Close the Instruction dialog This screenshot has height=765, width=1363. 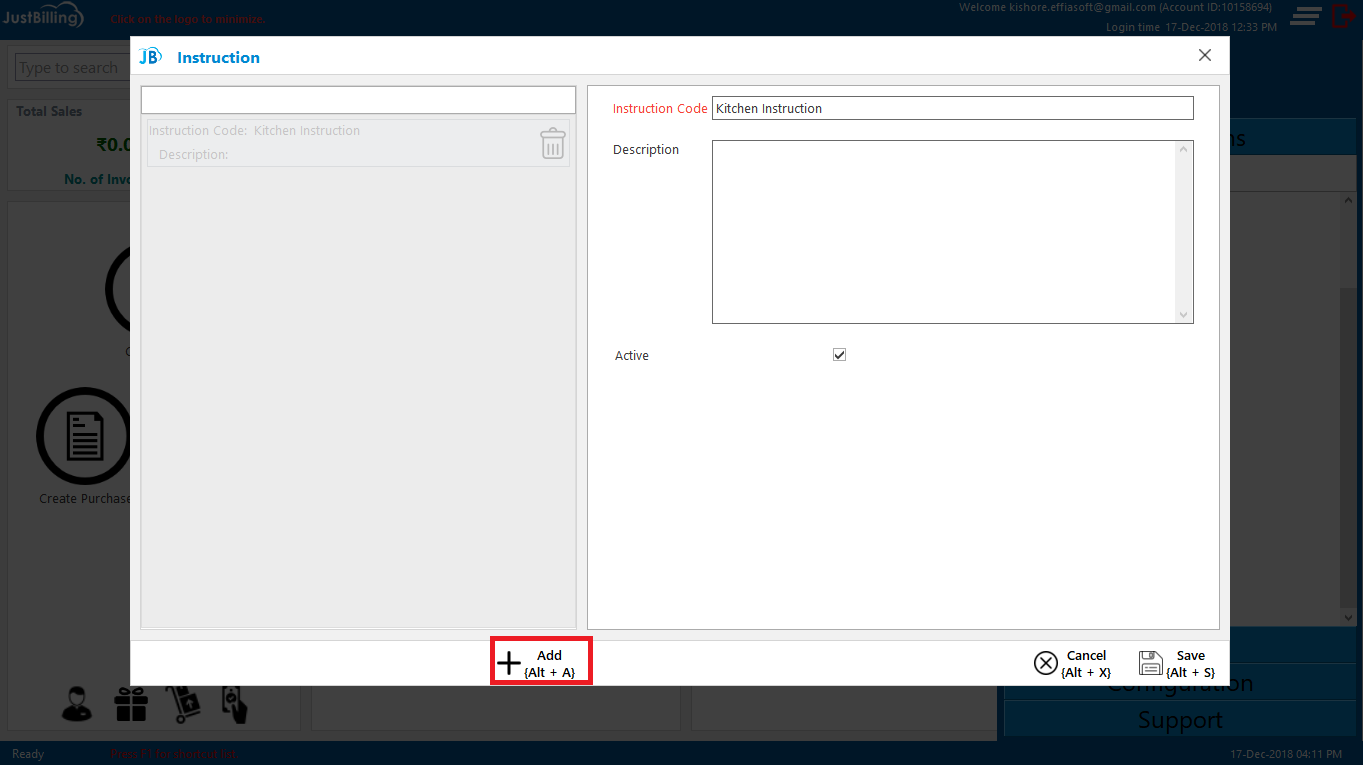click(1205, 56)
